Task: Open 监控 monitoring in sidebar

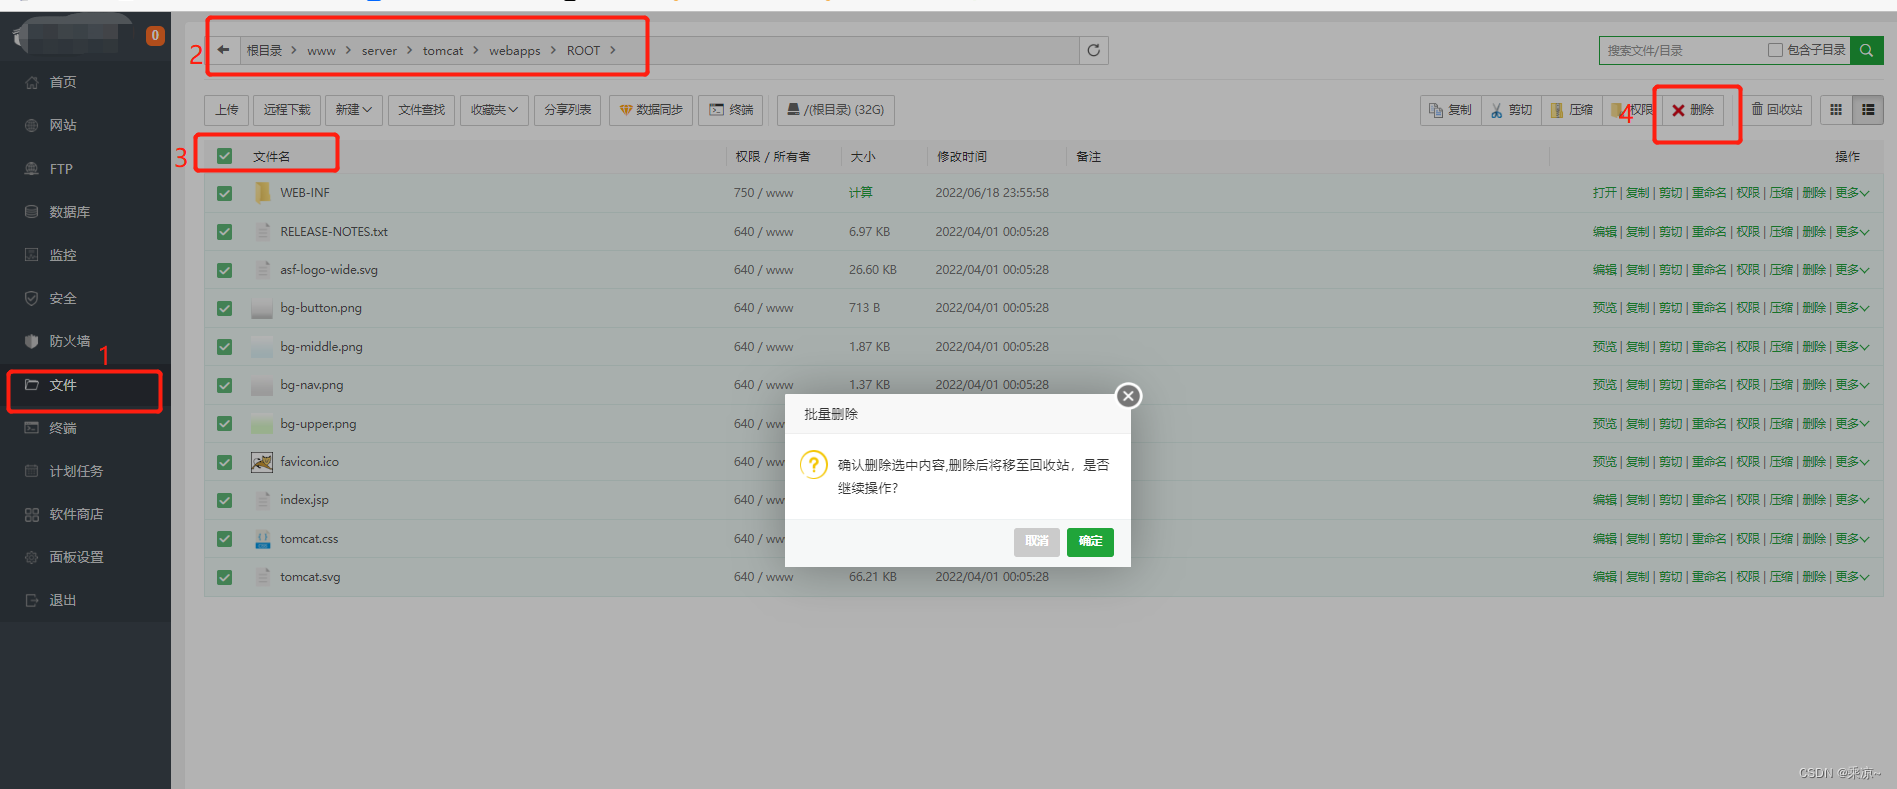Action: pos(63,255)
